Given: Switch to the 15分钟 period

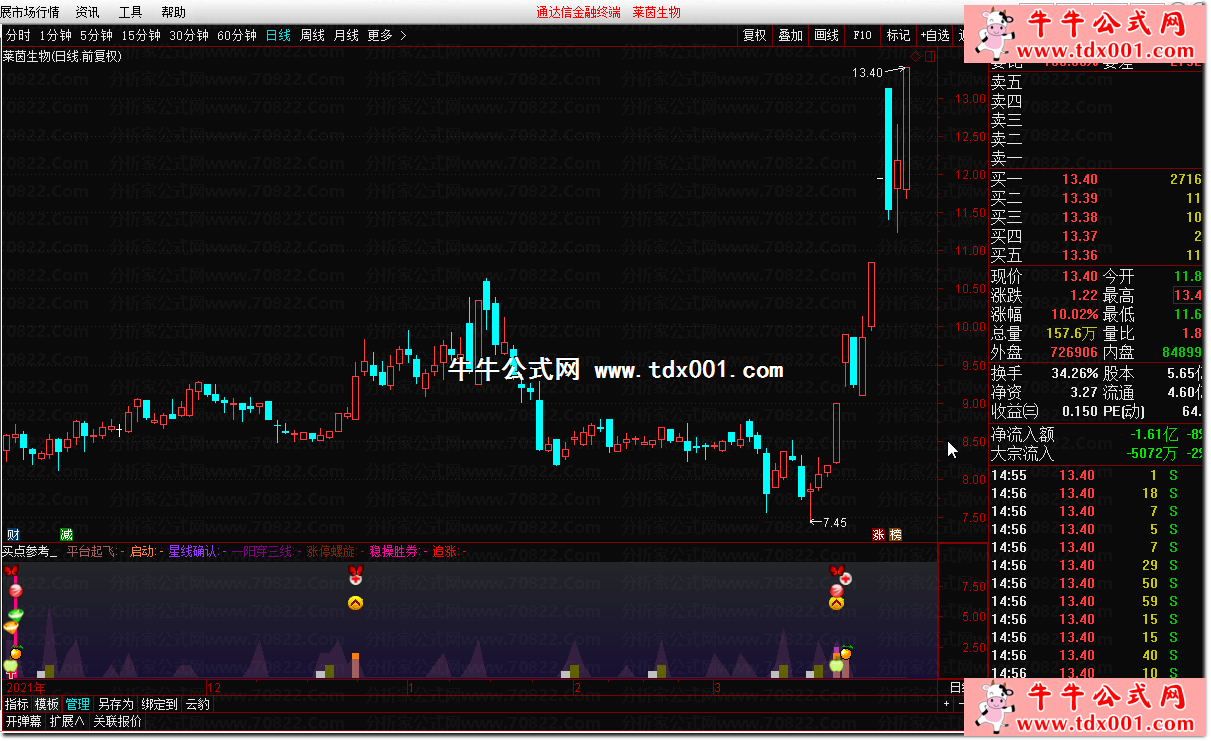Looking at the screenshot, I should point(141,35).
